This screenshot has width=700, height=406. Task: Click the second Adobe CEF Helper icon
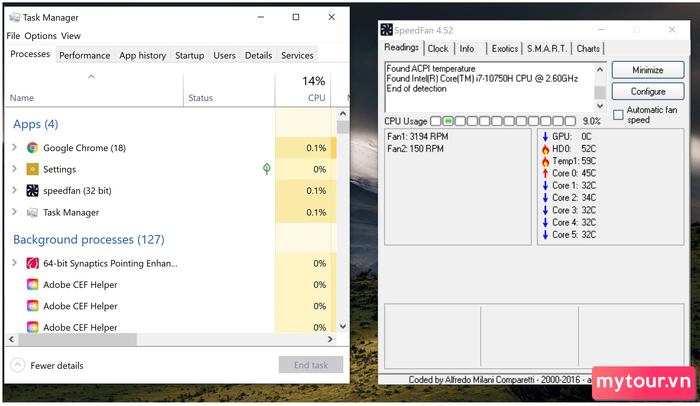[x=32, y=306]
